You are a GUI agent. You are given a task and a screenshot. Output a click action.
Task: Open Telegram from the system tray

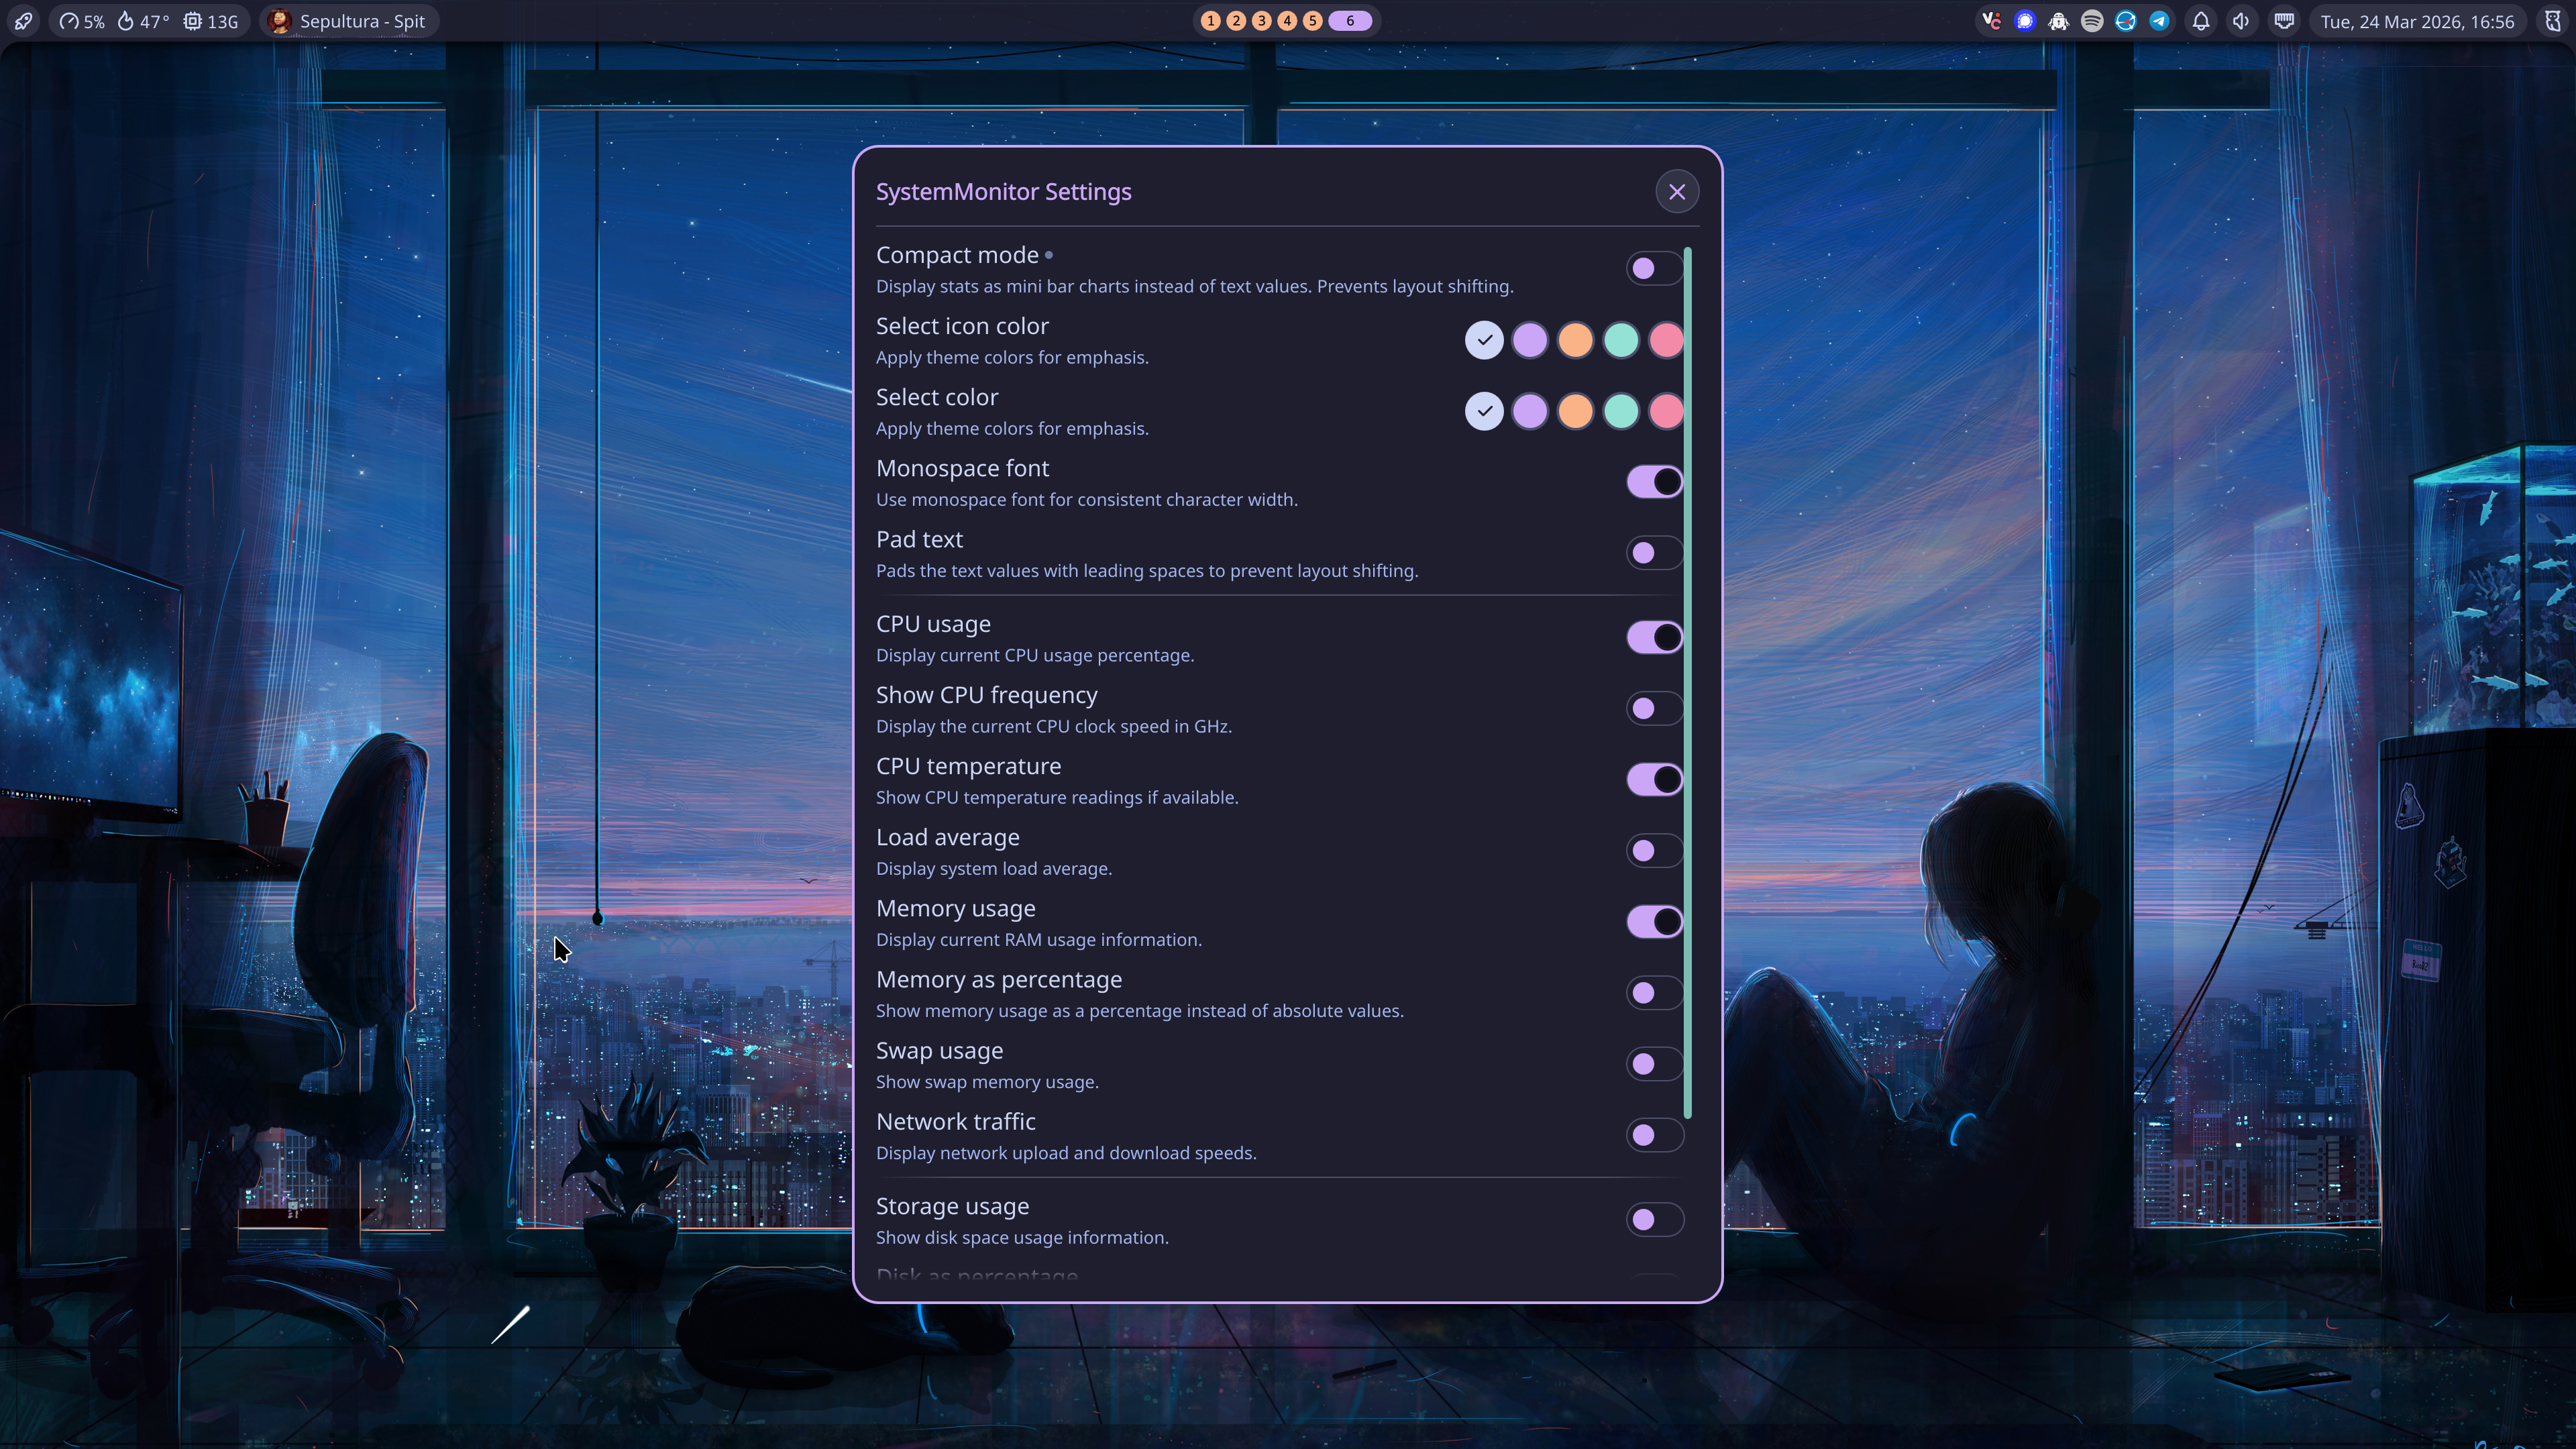[x=2159, y=21]
